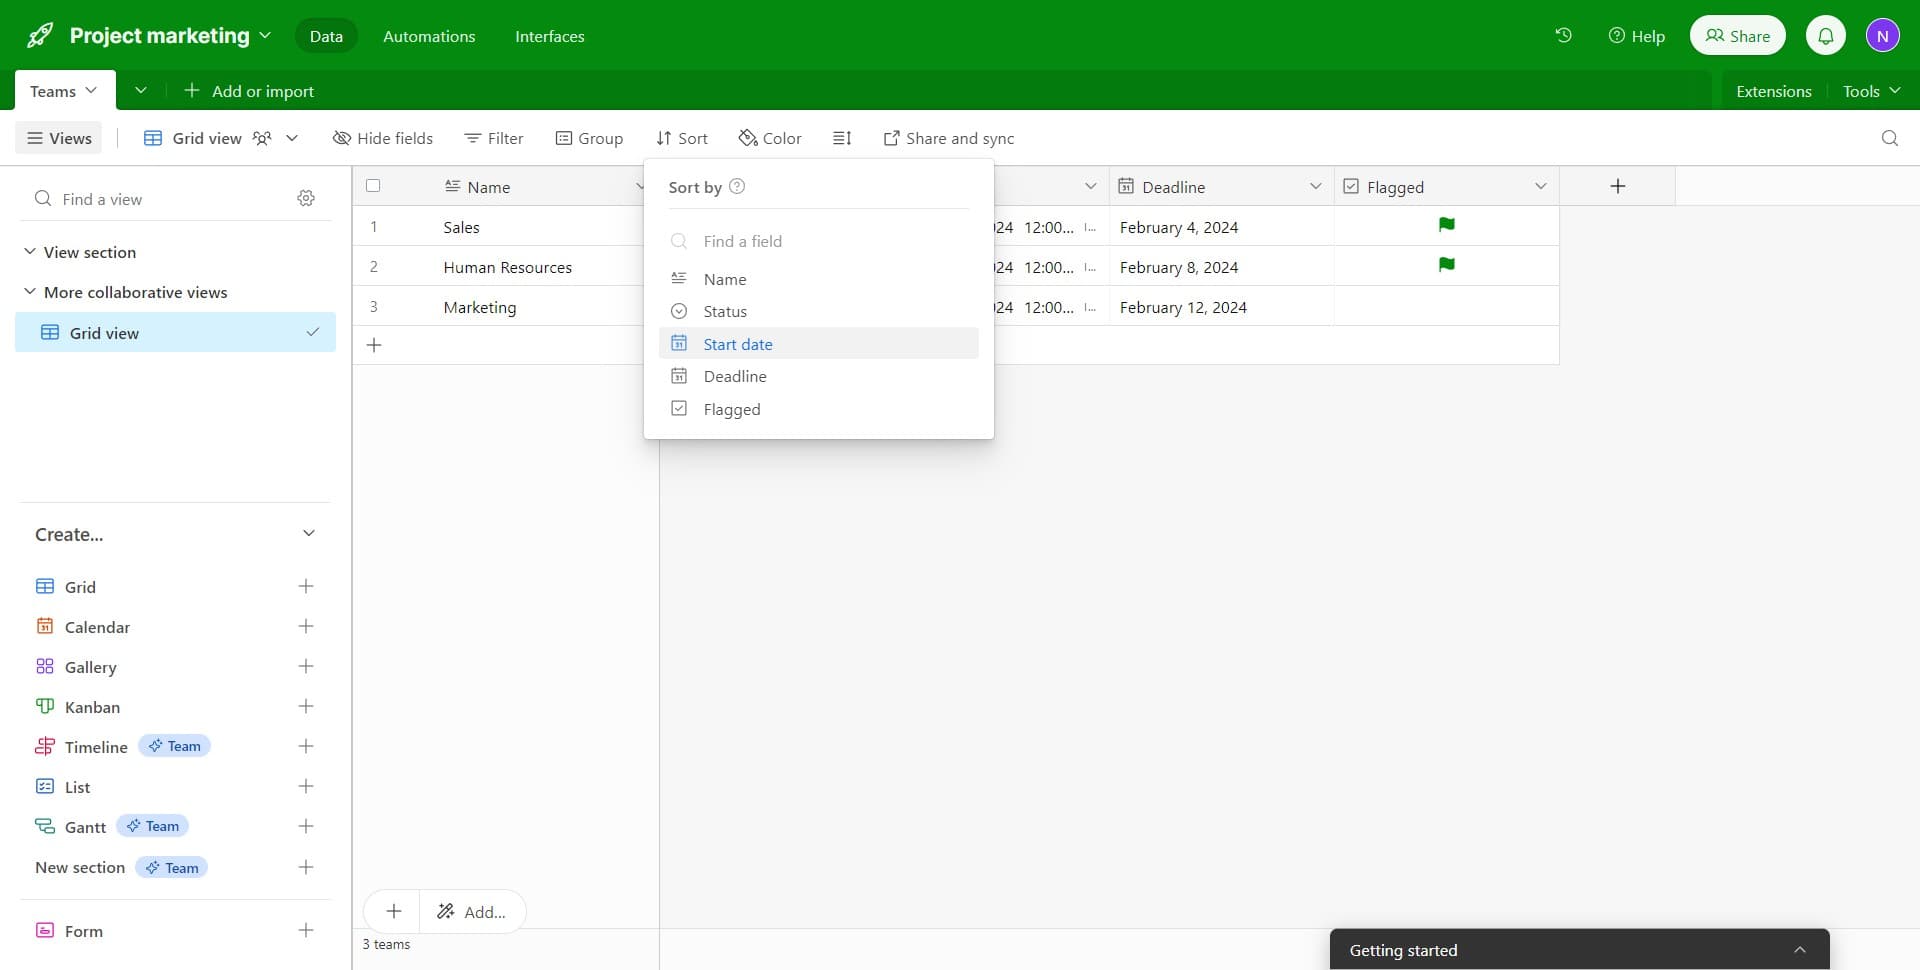Click the base history clock icon

1563,36
